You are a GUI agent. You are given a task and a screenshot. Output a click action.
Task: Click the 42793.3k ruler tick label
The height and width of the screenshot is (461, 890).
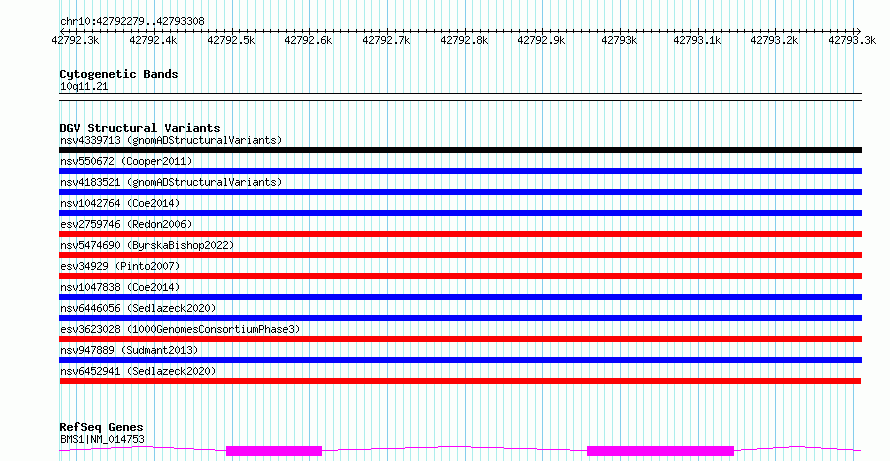(x=852, y=40)
